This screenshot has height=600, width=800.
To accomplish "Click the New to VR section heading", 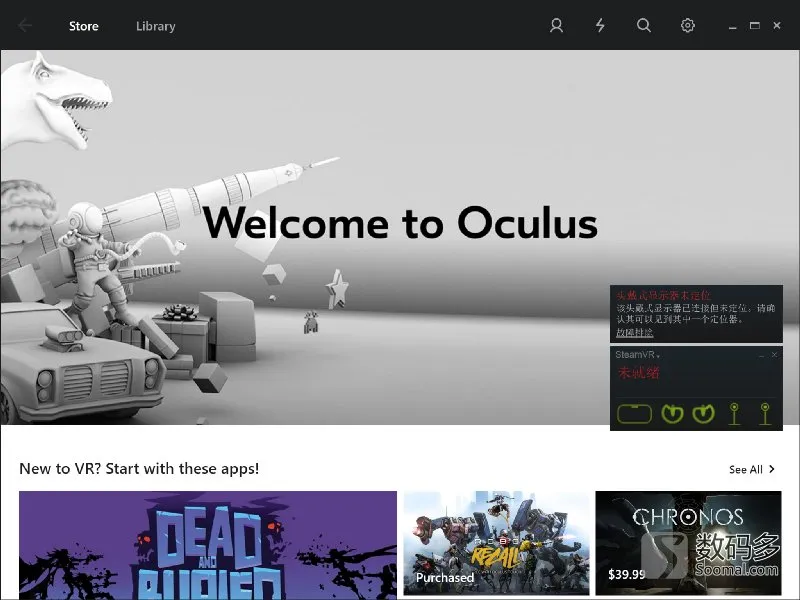I will pos(139,468).
